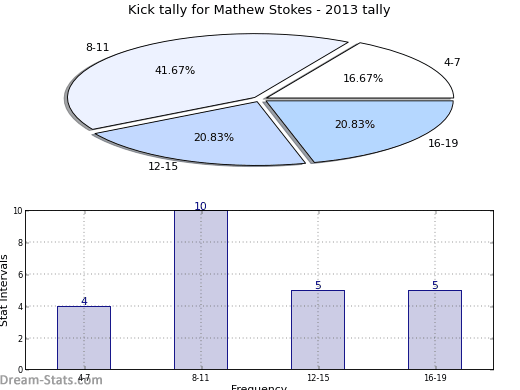The height and width of the screenshot is (390, 520).
Task: Click the chart title Kick tally for Mathew Stokes
Action: [259, 10]
